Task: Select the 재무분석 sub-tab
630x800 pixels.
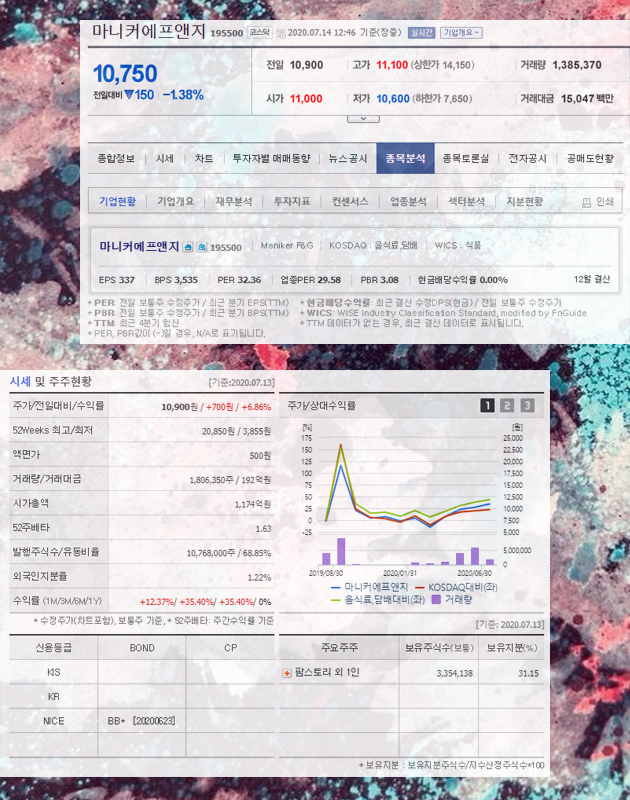Action: tap(234, 202)
